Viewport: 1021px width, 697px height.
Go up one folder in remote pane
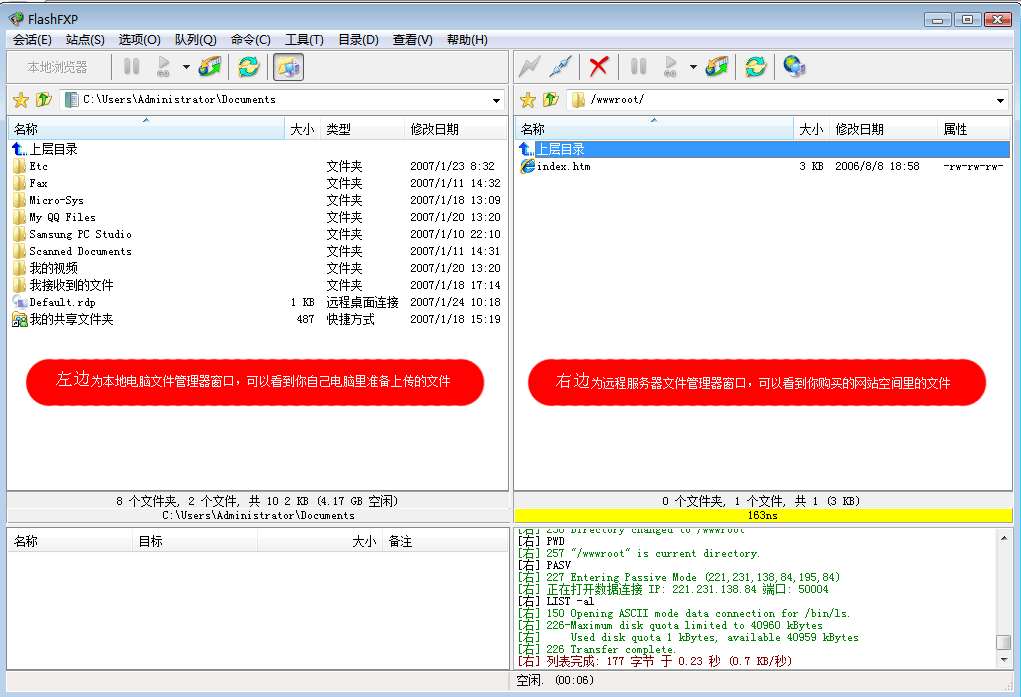coord(551,100)
